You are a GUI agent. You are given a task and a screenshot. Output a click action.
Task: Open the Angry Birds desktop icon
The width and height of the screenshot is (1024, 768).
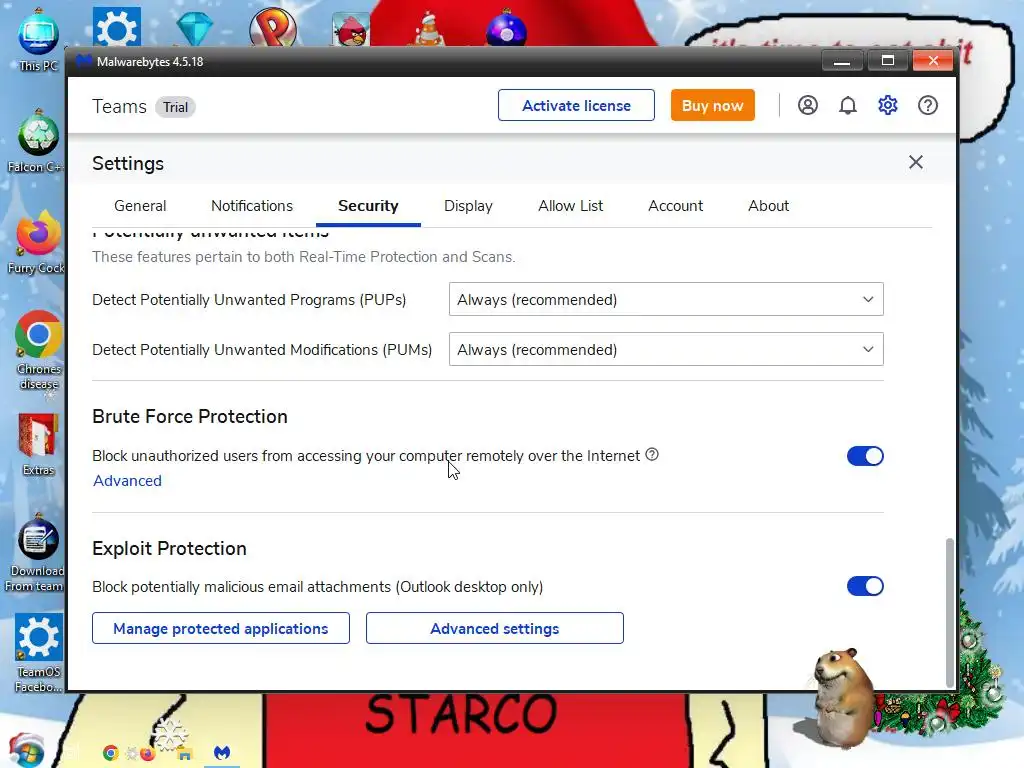351,29
